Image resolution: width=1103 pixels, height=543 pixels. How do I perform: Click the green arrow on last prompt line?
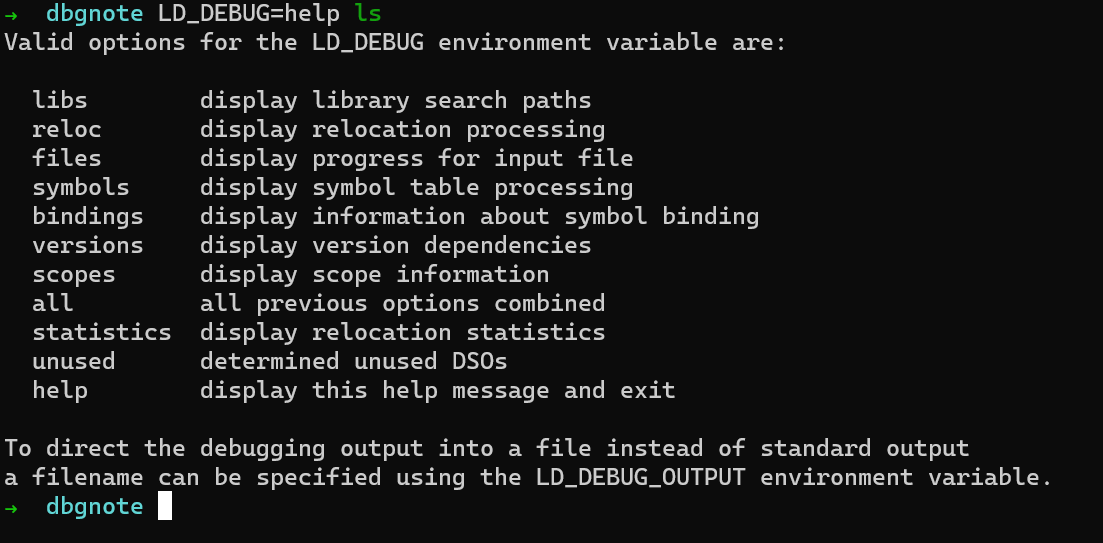pyautogui.click(x=11, y=506)
